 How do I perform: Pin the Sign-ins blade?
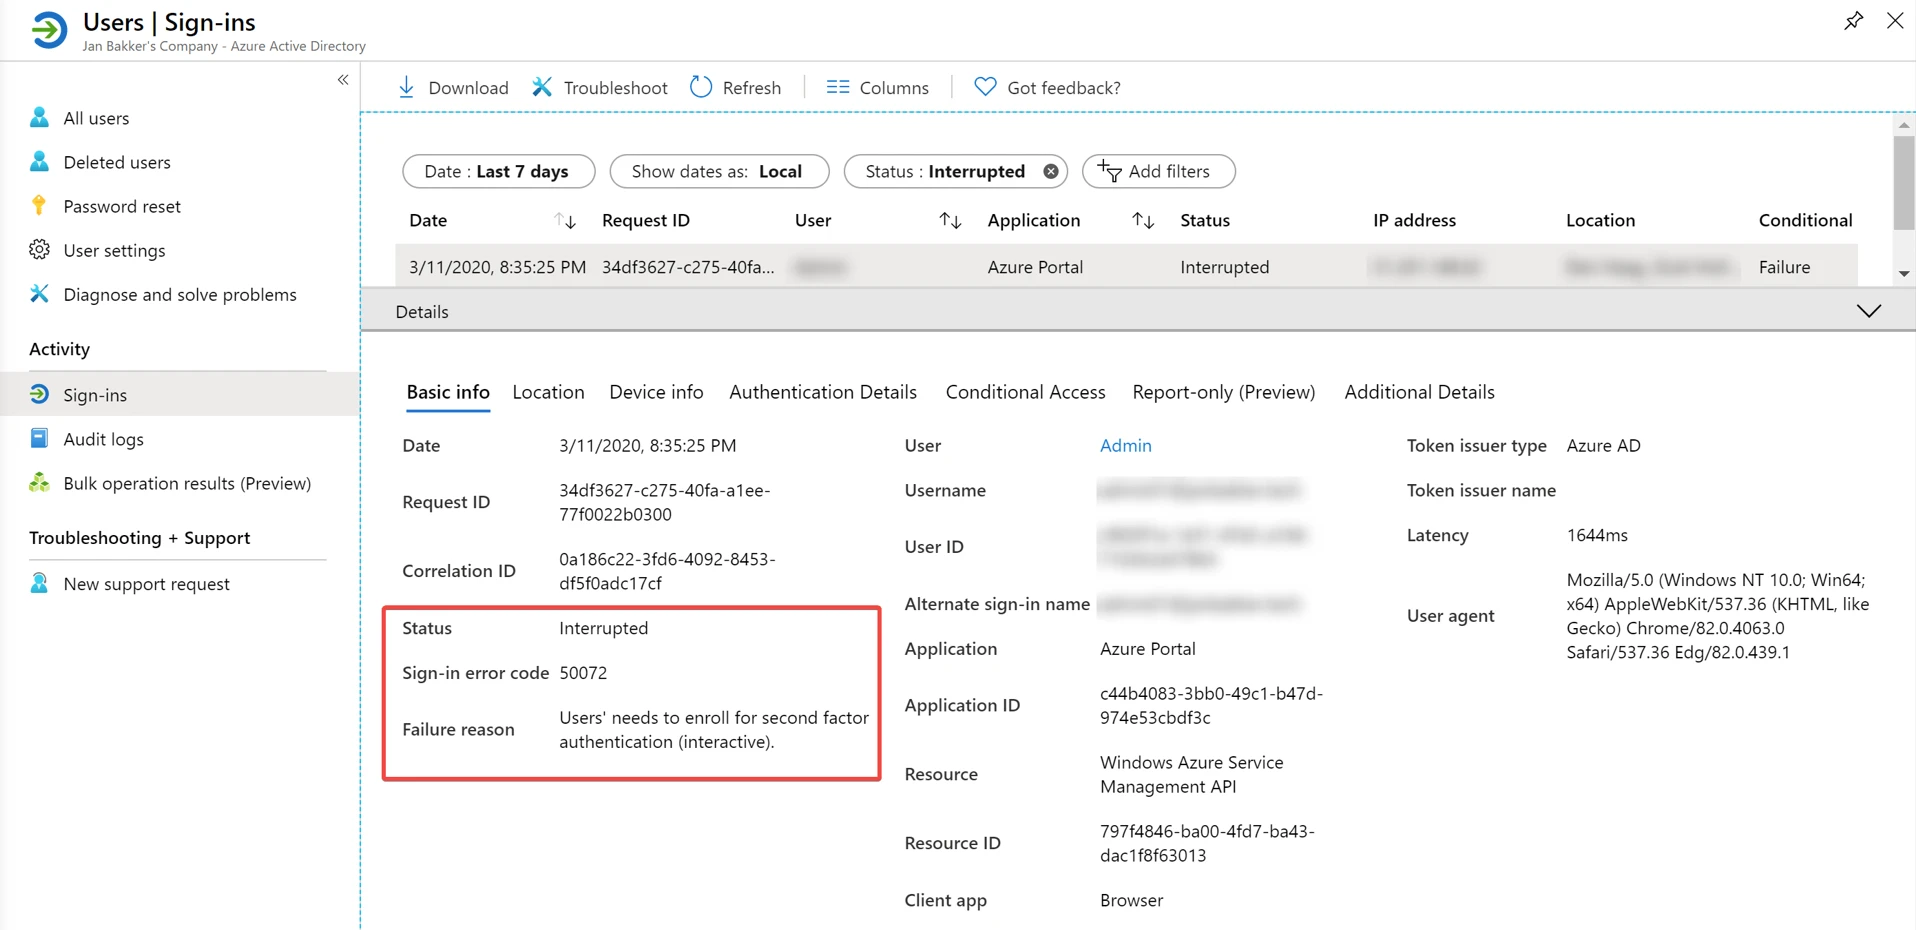point(1853,21)
